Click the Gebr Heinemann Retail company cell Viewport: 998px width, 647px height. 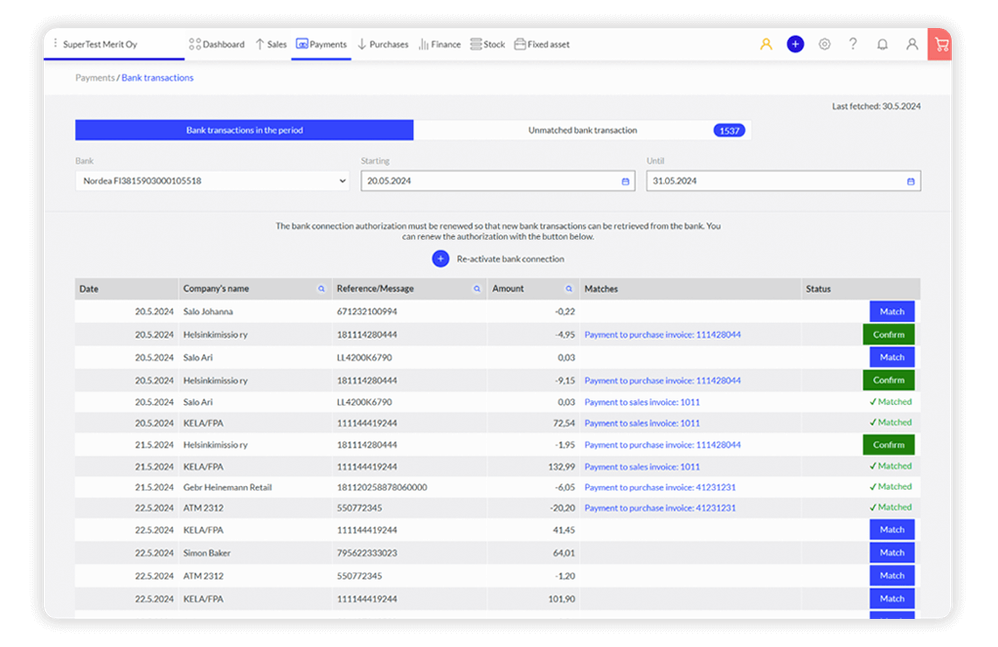pyautogui.click(x=227, y=487)
